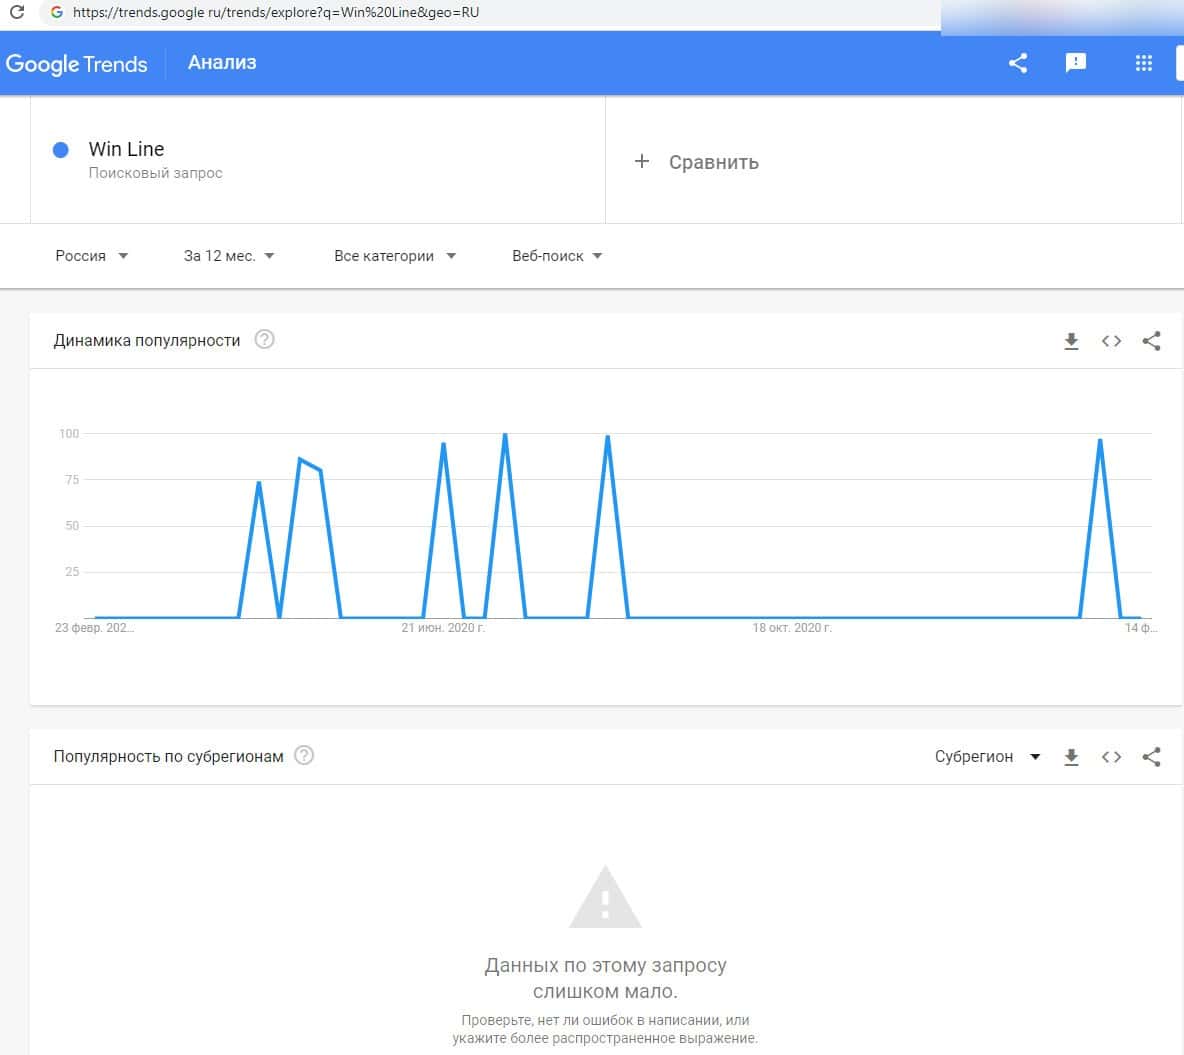The image size is (1184, 1055).
Task: Edit the Win Line search term
Action: [126, 149]
